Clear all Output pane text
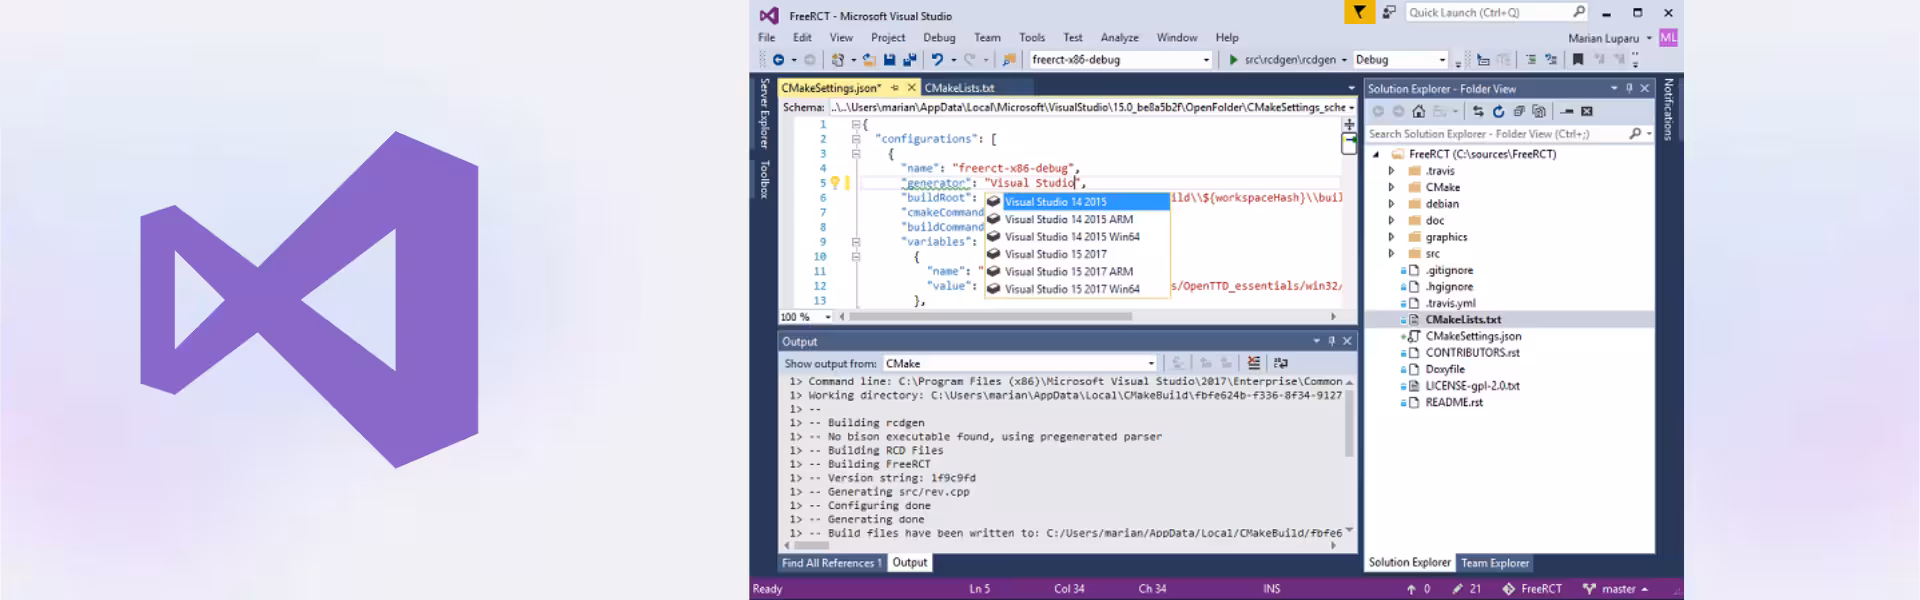The image size is (1920, 600). [x=1253, y=363]
